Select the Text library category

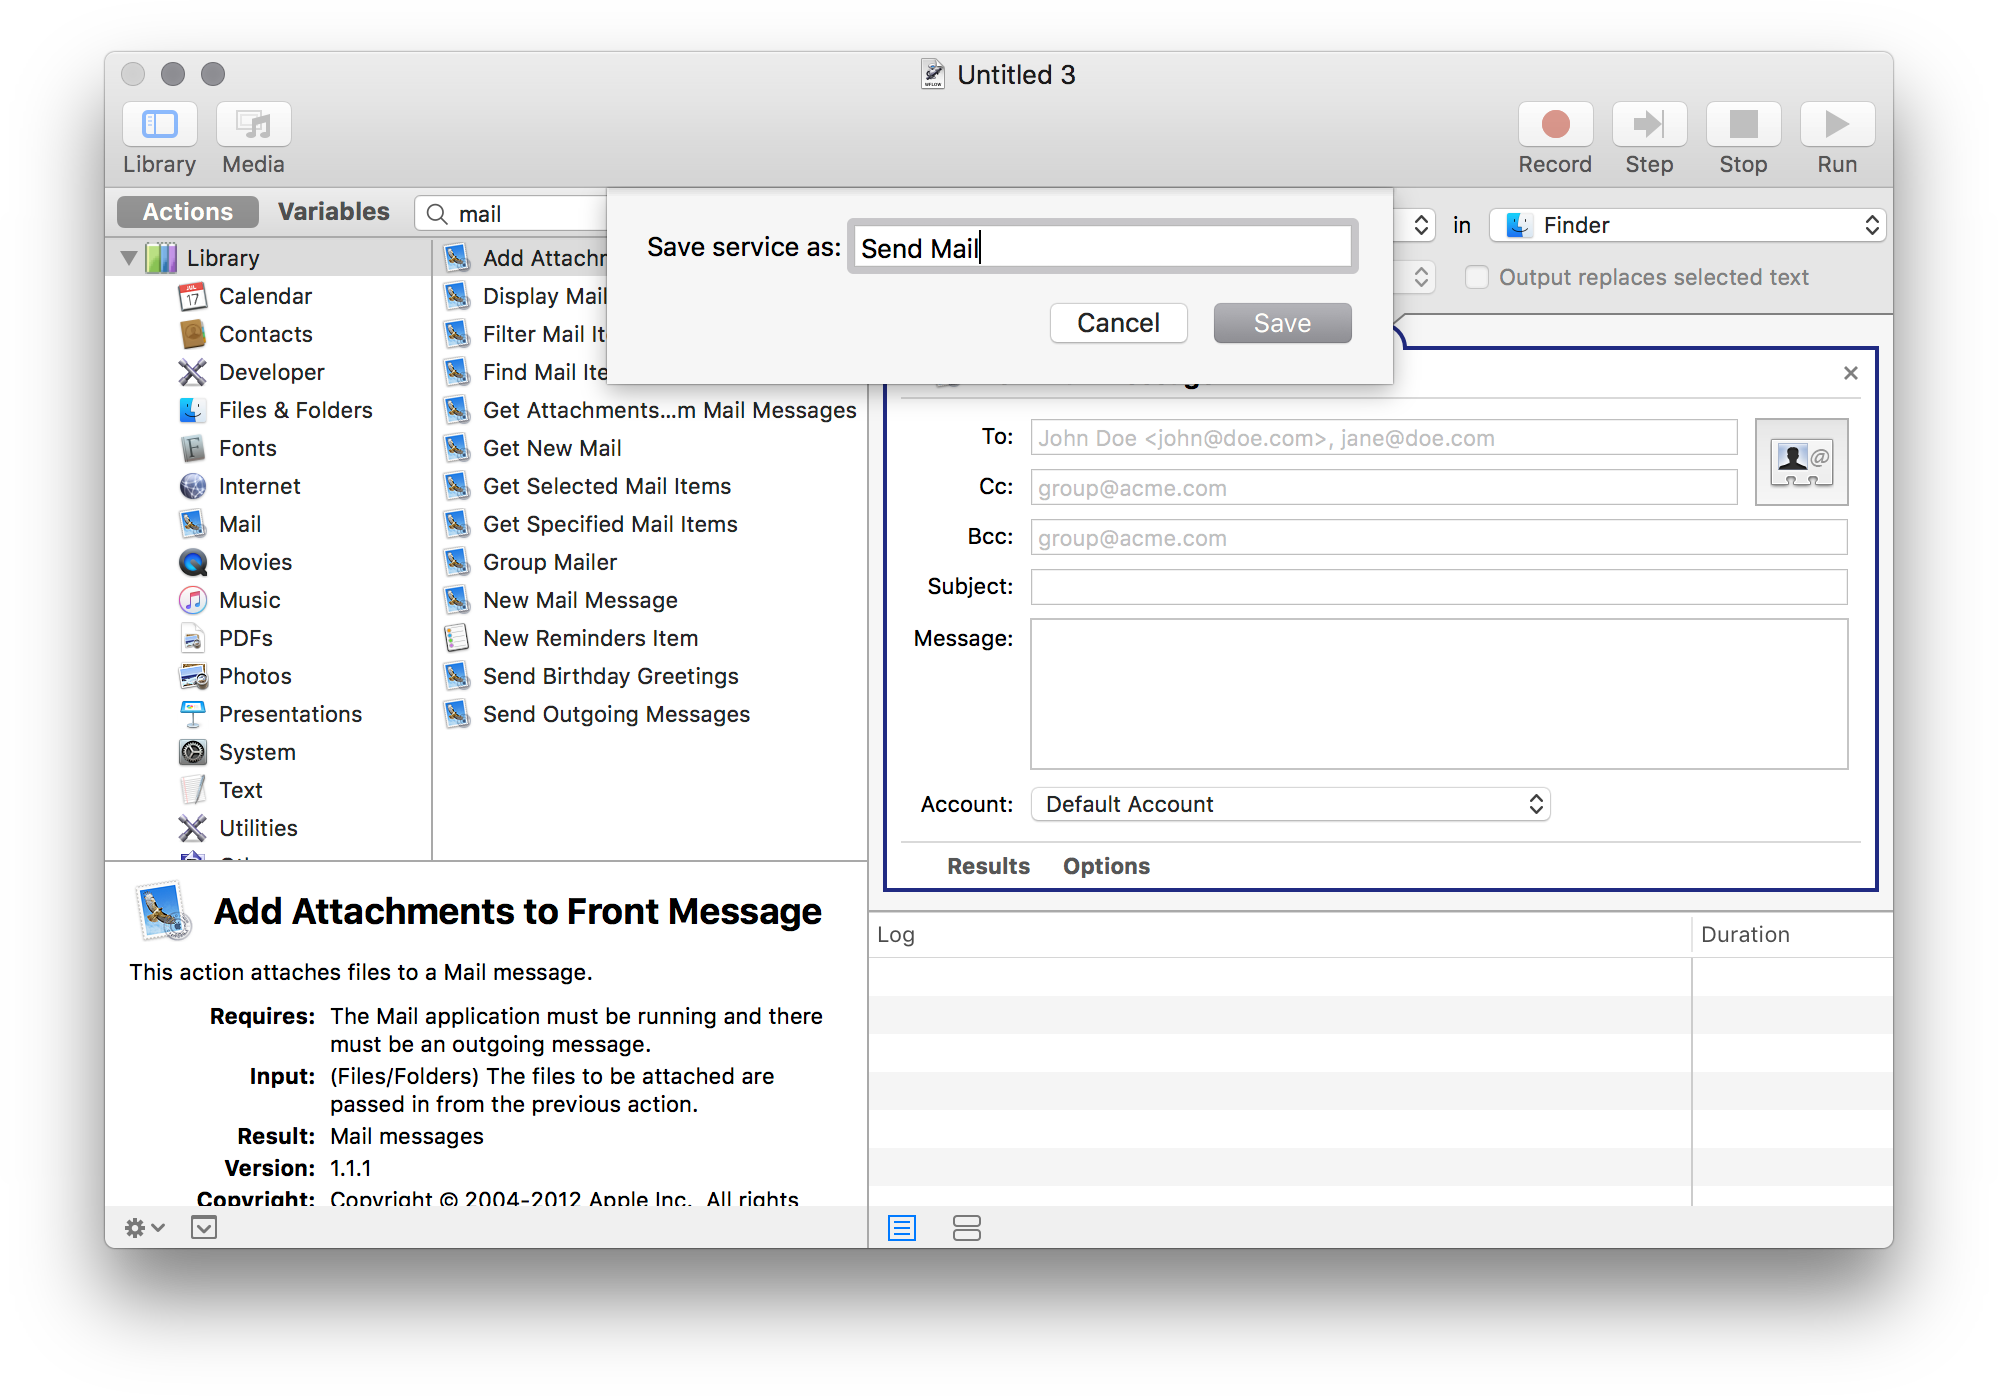click(x=240, y=790)
